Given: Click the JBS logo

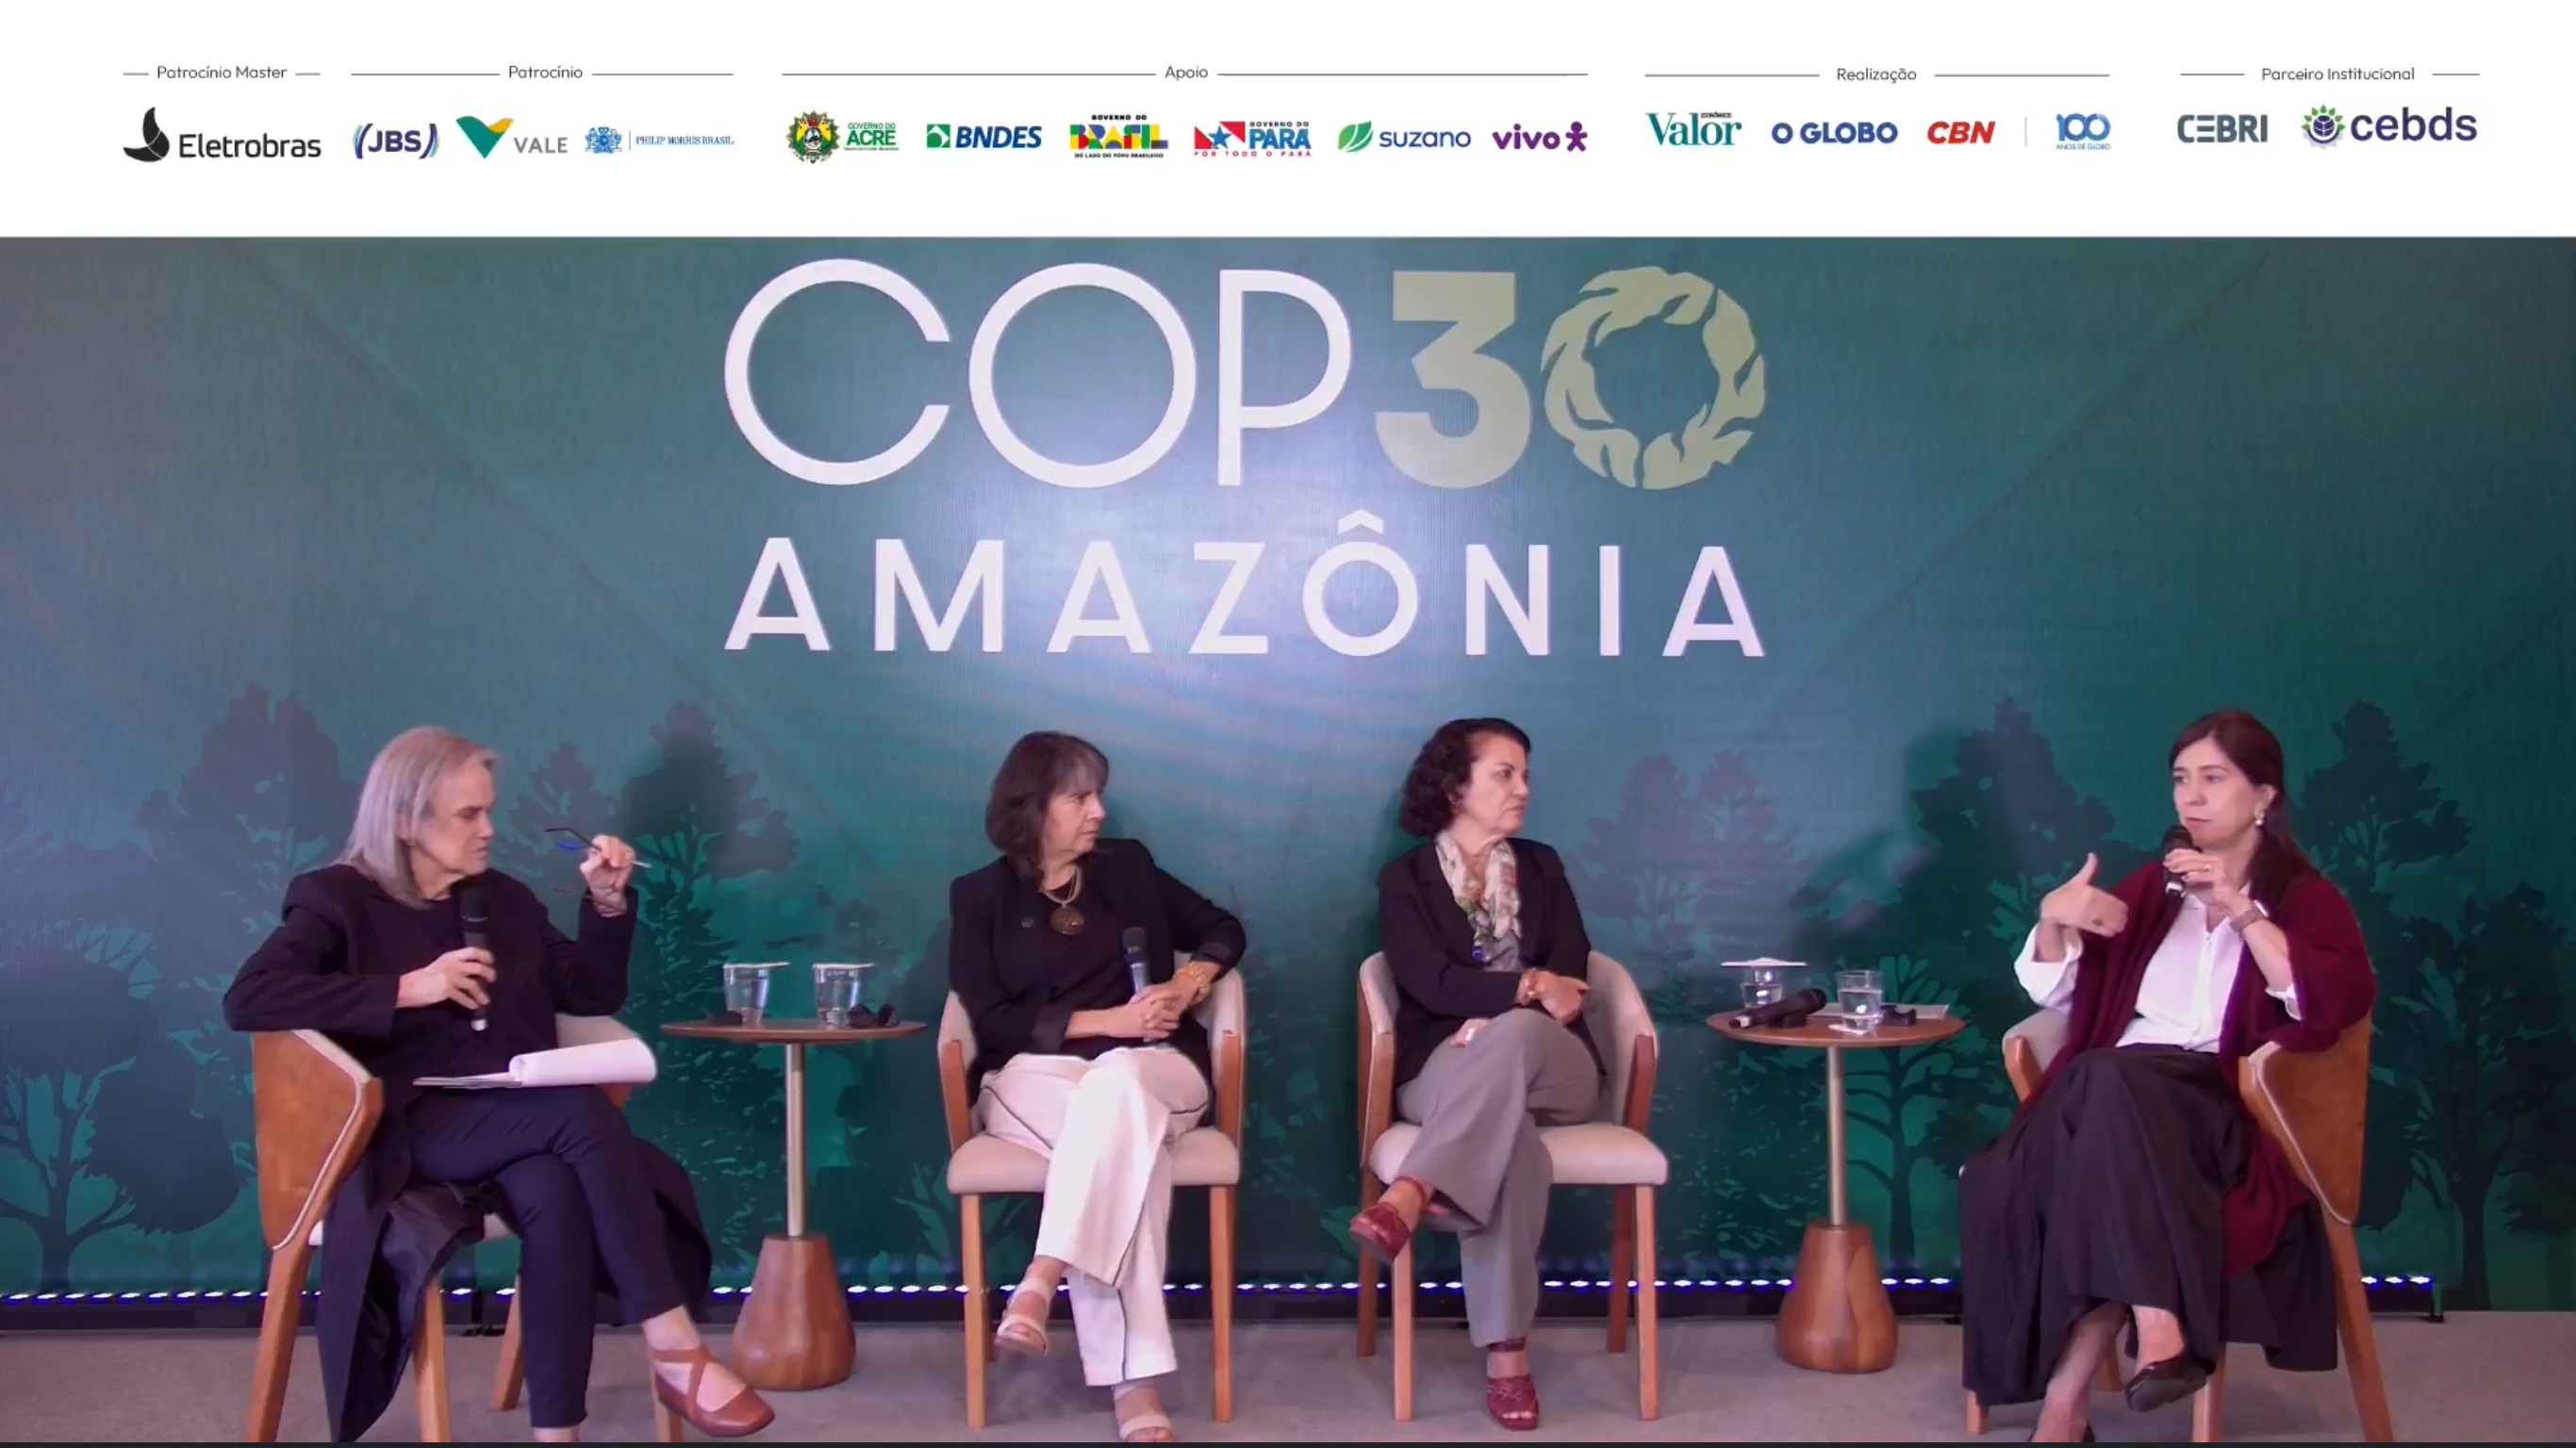Looking at the screenshot, I should point(396,140).
